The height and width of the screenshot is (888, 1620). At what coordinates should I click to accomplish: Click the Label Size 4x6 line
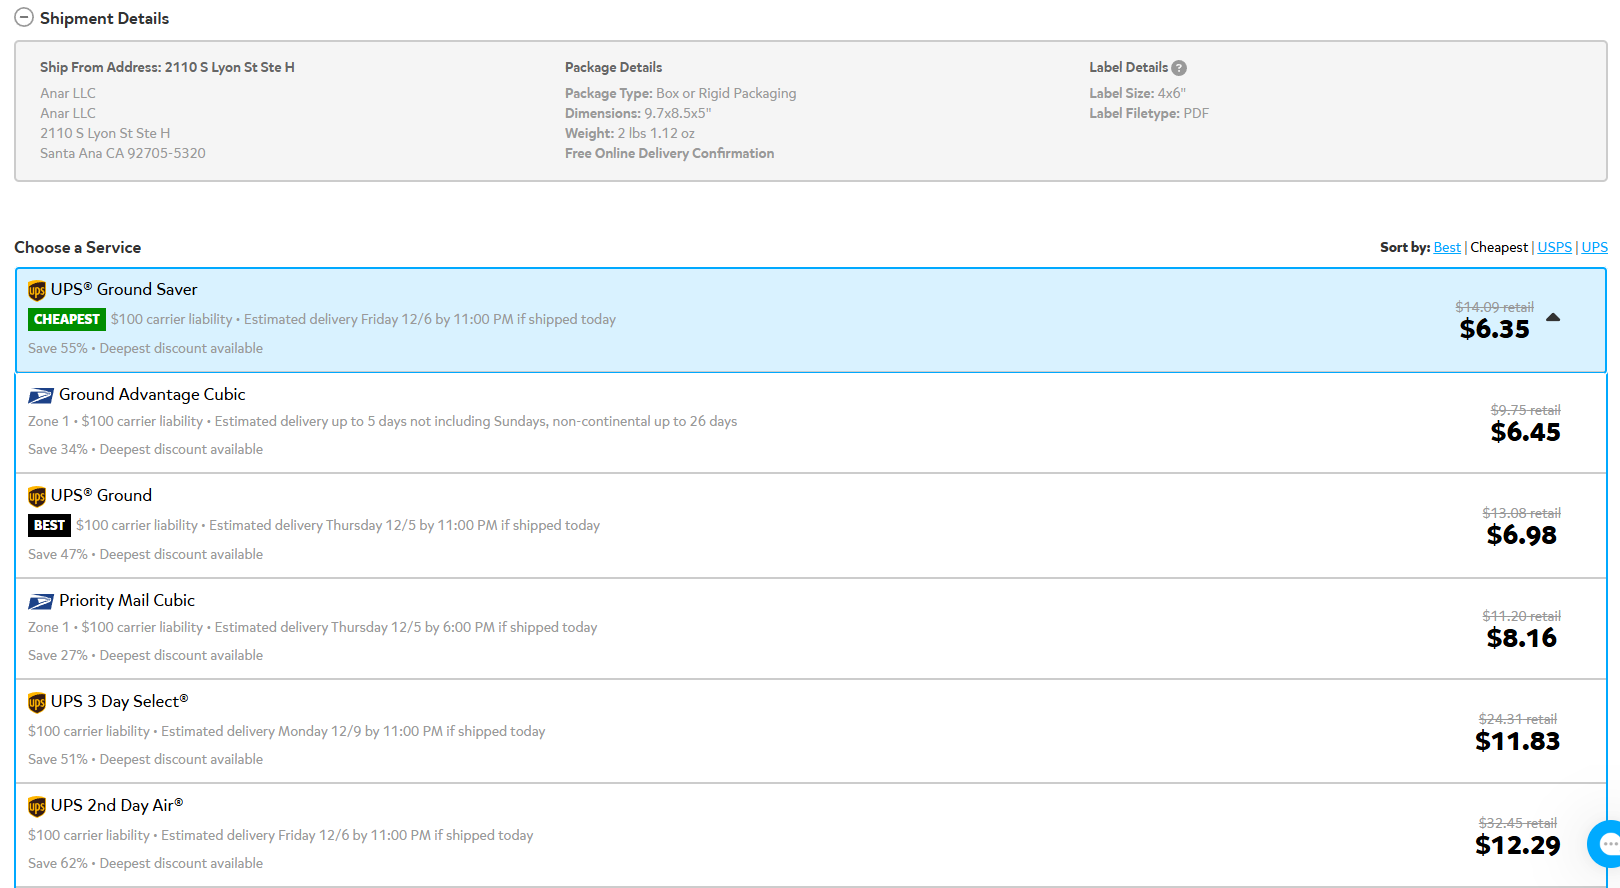coord(1137,93)
